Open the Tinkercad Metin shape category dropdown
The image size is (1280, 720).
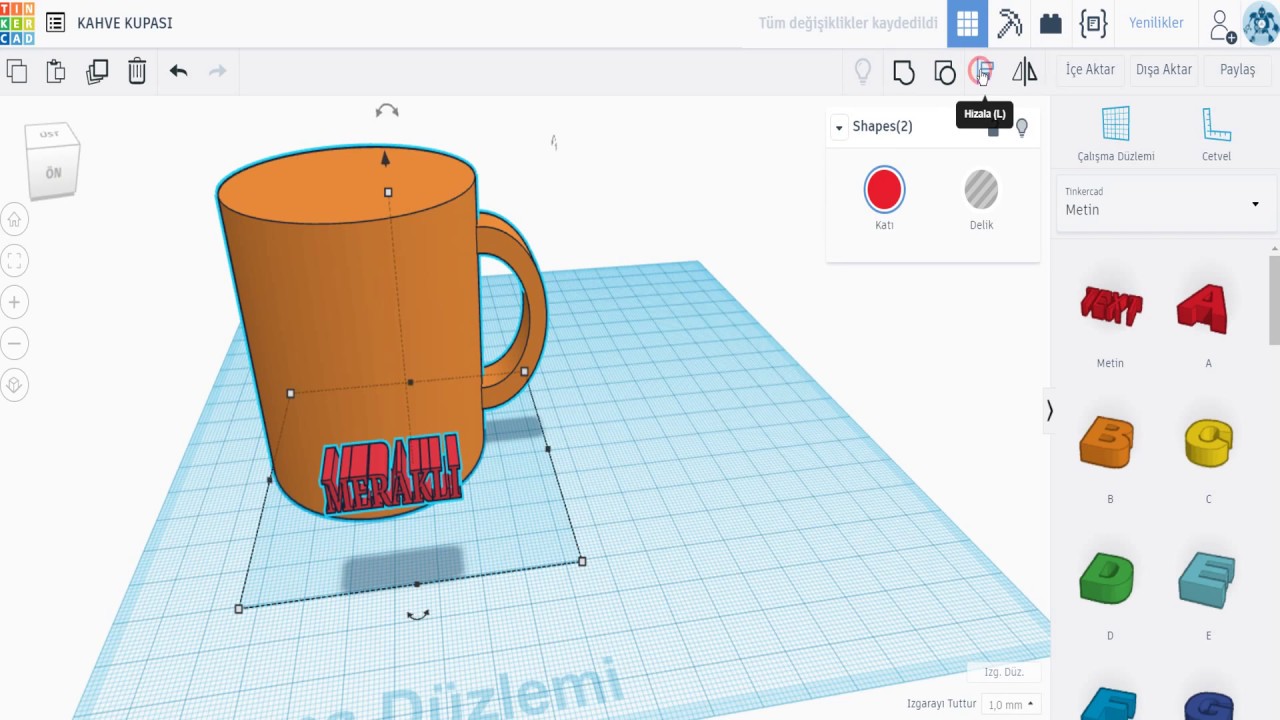[x=1166, y=203]
